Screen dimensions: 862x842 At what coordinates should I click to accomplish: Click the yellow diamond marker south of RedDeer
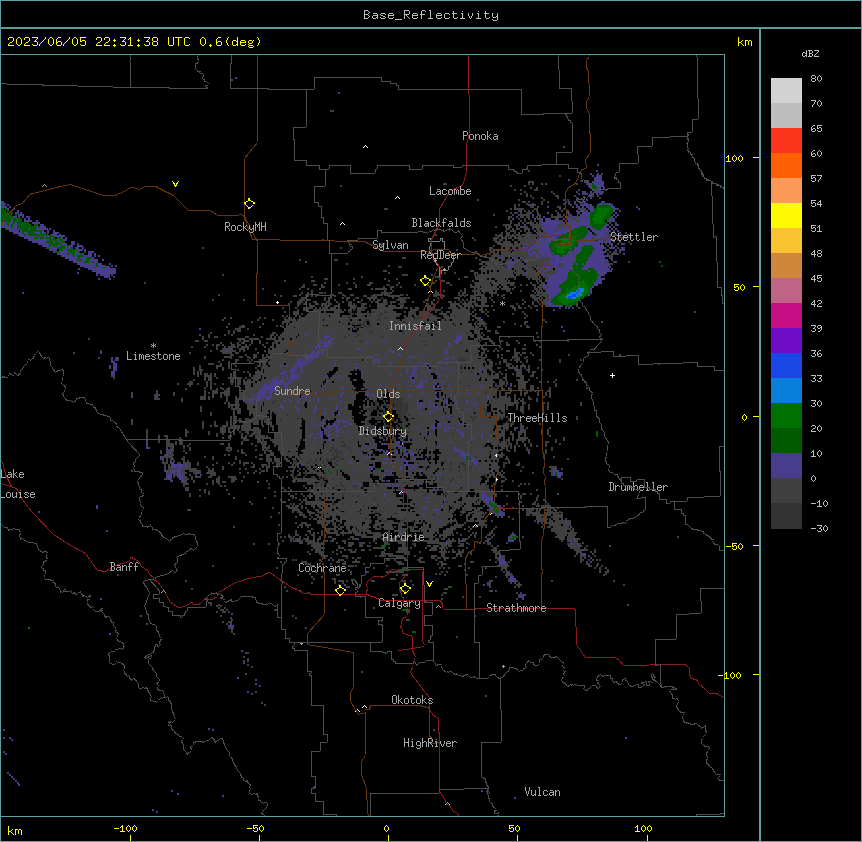click(x=425, y=281)
